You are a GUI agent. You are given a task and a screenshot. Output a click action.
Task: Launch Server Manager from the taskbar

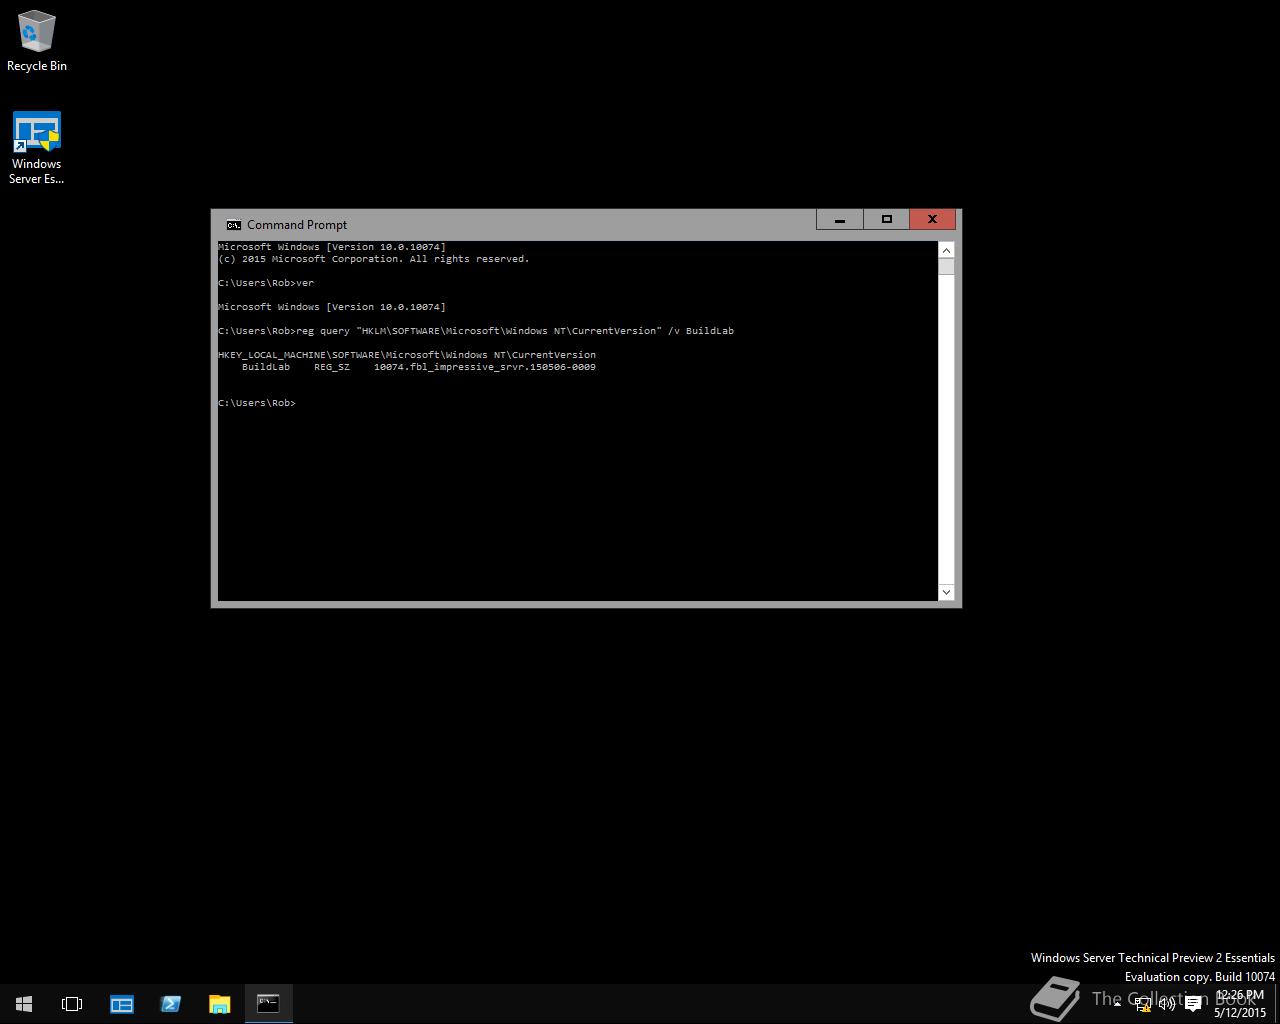pos(121,1004)
